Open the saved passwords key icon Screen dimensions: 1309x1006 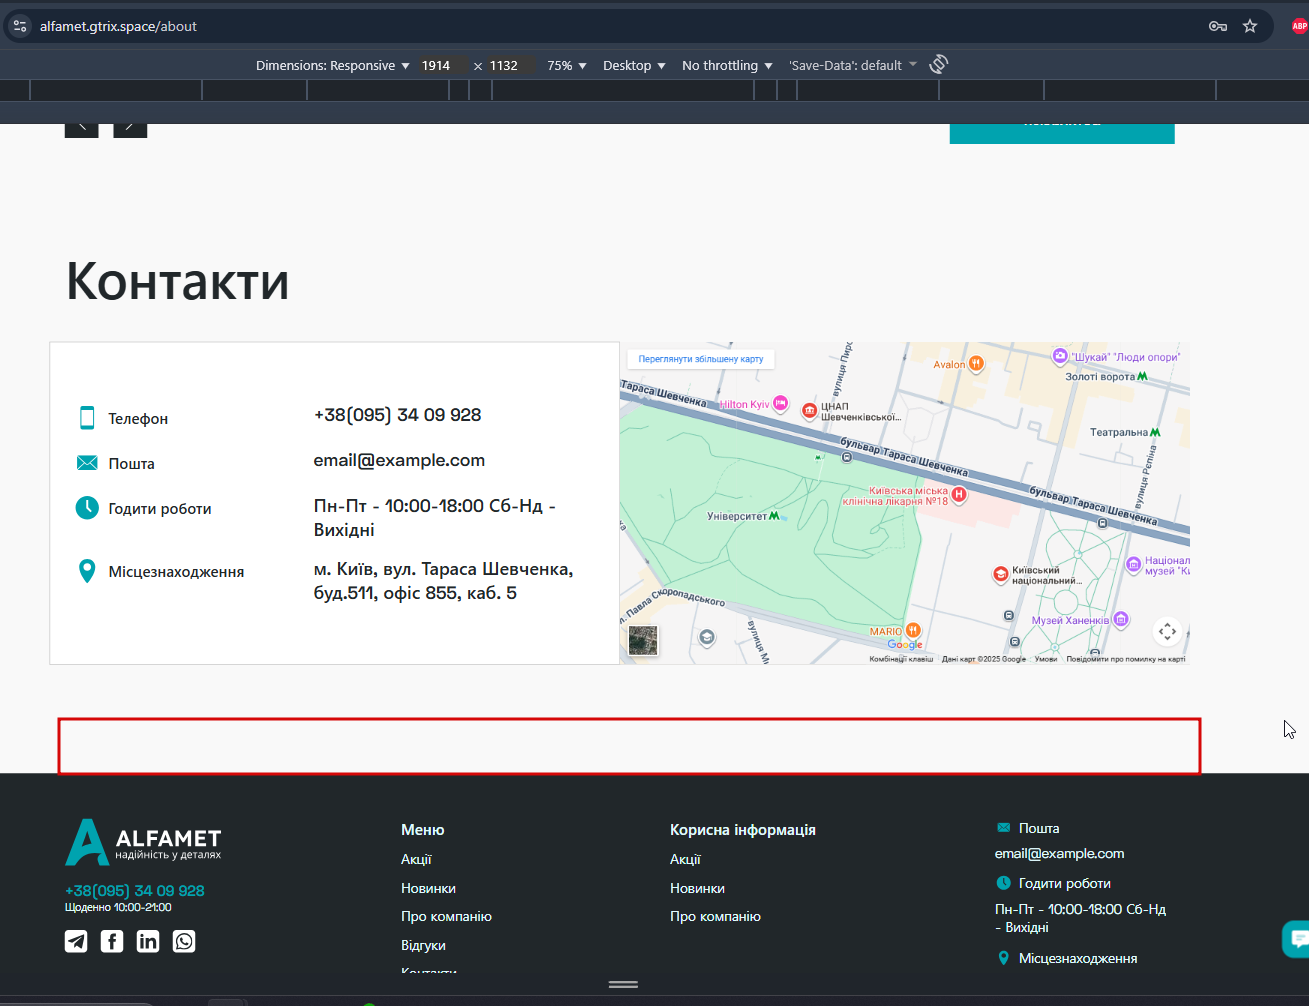1218,26
